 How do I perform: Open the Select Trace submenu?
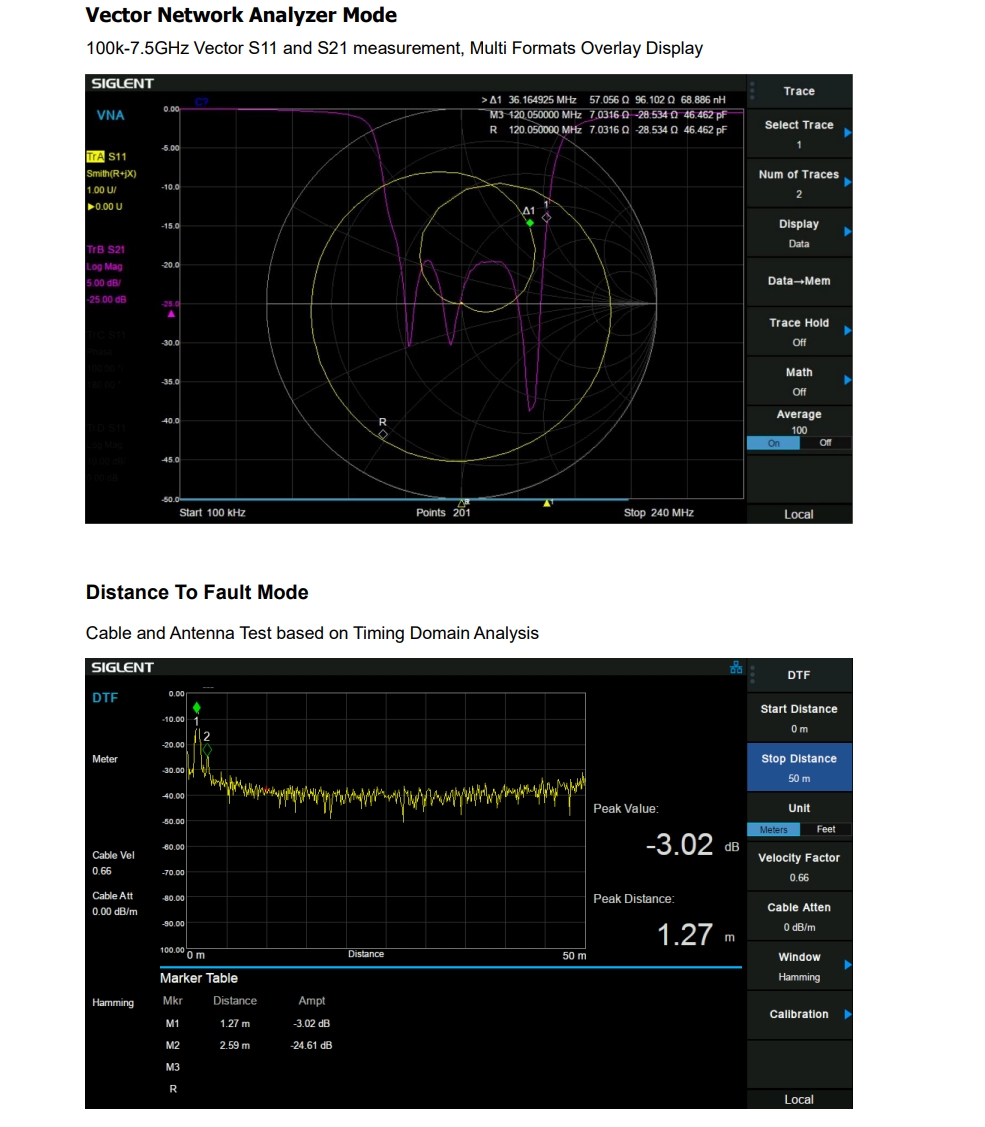pos(799,134)
